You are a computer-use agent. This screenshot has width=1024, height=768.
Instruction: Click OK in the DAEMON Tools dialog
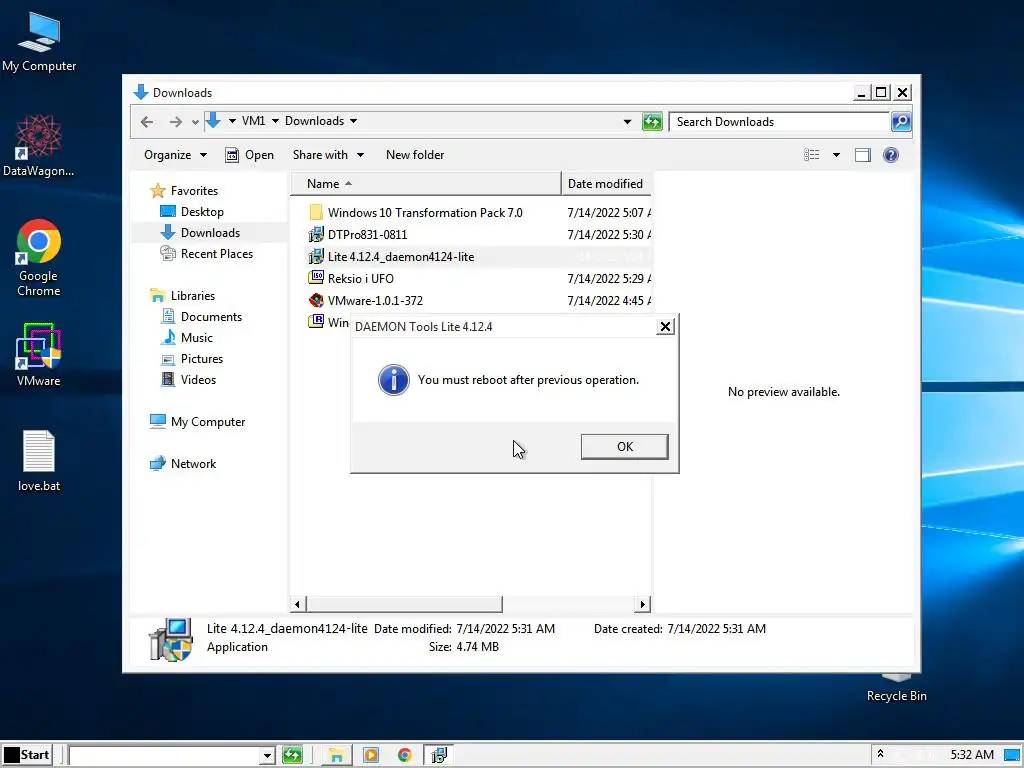pos(624,447)
